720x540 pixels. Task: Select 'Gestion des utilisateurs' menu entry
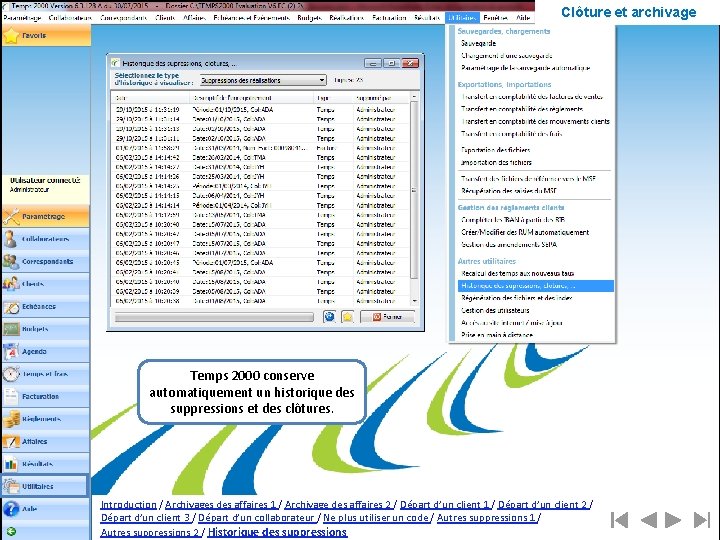click(495, 310)
